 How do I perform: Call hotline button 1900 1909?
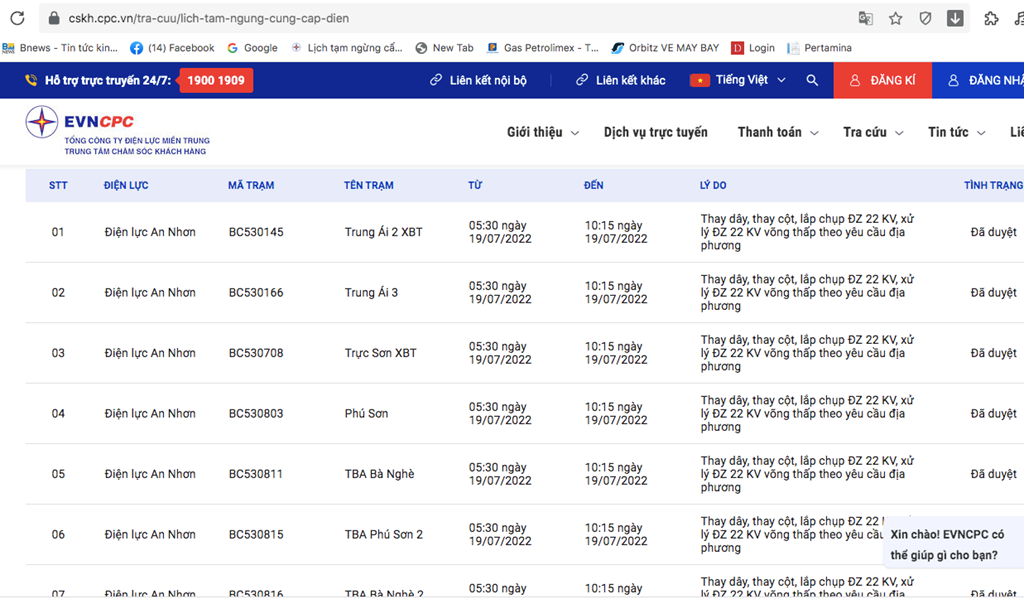216,80
